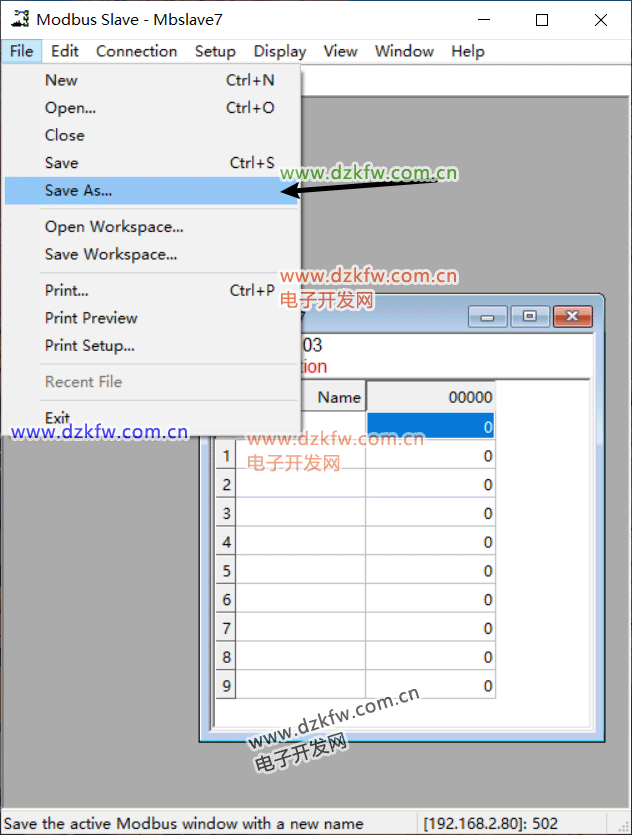Click Exit in the File menu
The image size is (632, 835).
pyautogui.click(x=57, y=417)
